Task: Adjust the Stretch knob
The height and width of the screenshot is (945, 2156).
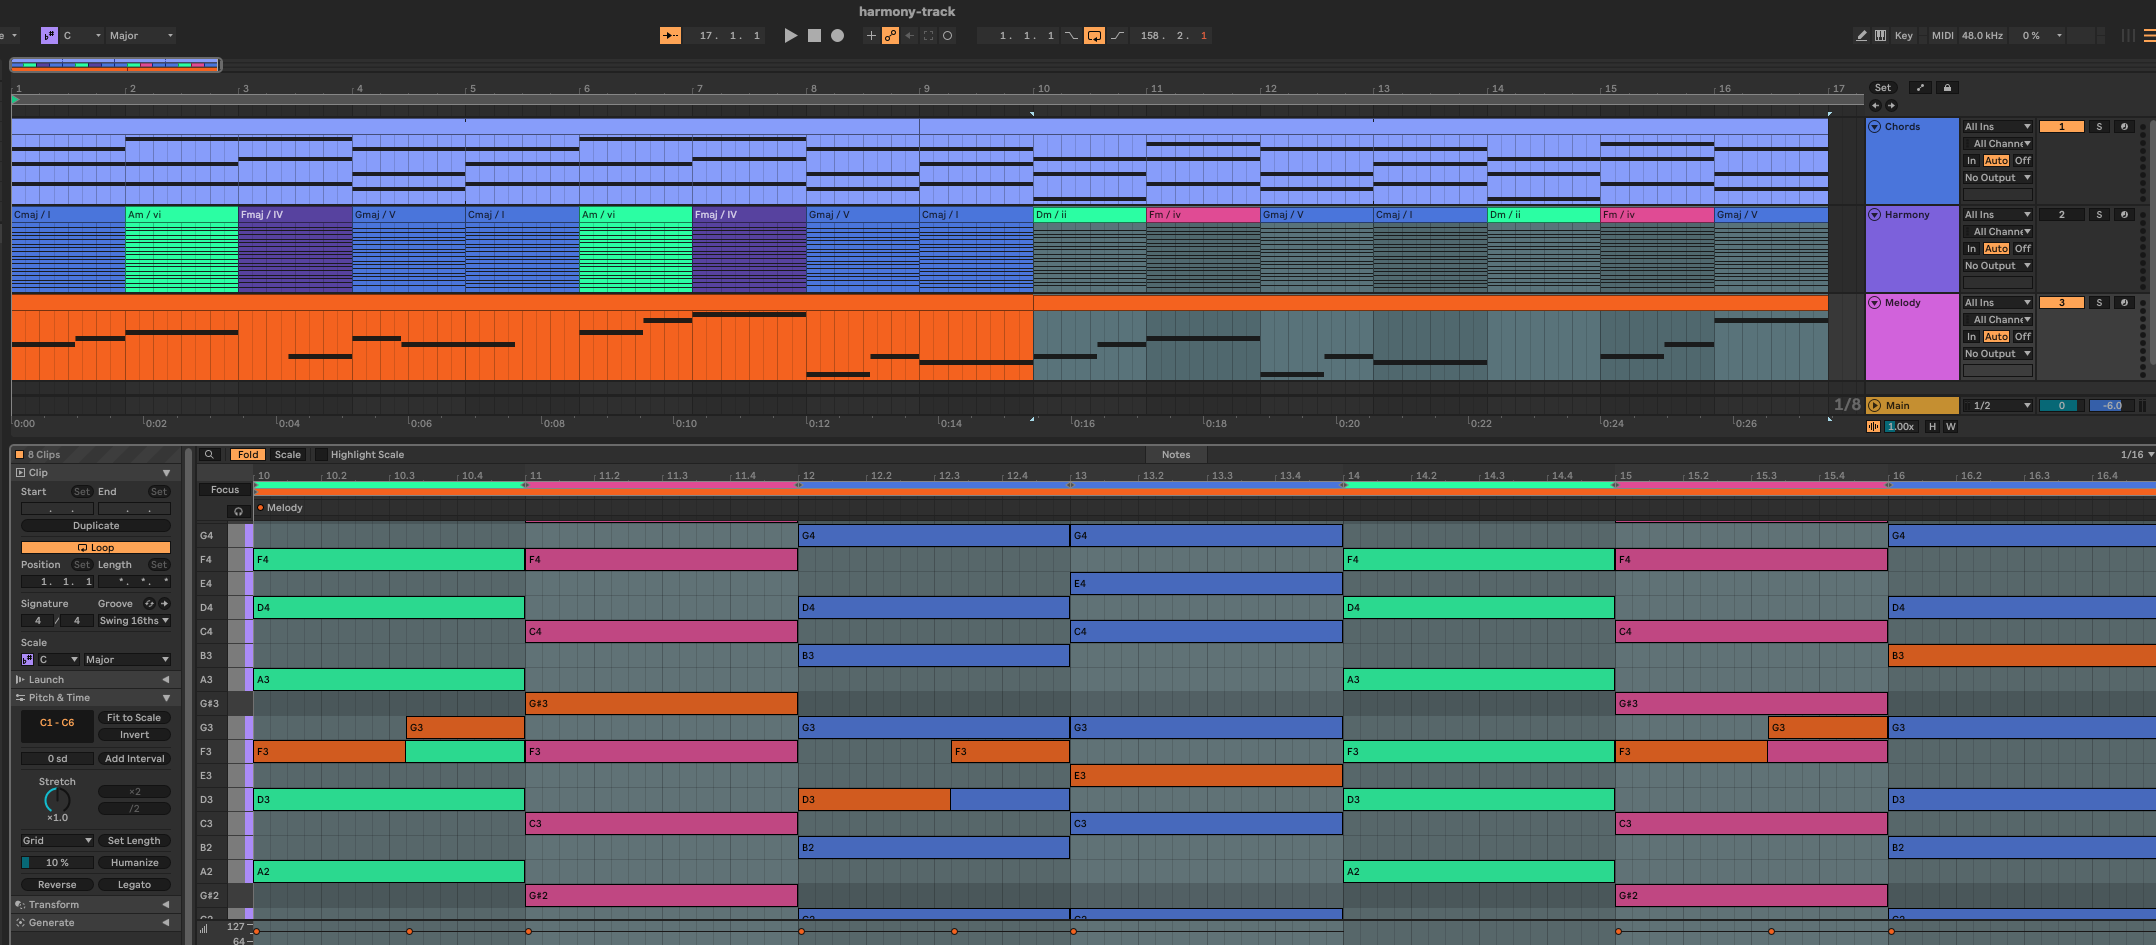Action: (57, 800)
